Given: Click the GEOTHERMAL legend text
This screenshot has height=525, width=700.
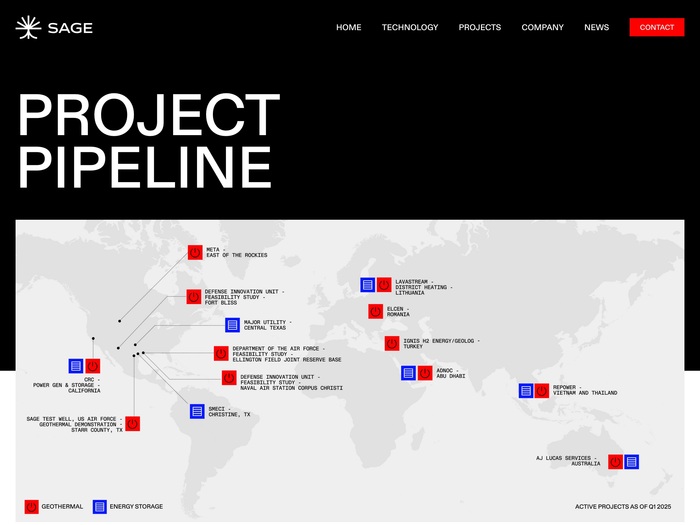Looking at the screenshot, I should pos(62,507).
